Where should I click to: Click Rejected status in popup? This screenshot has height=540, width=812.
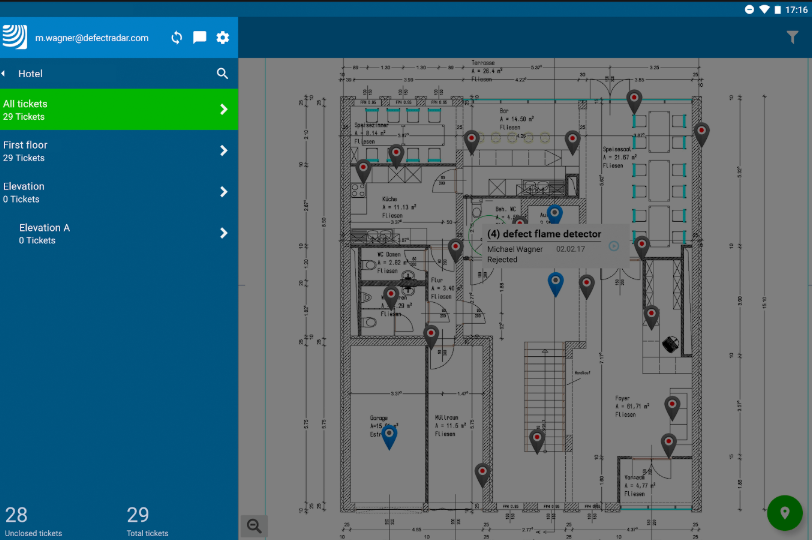[x=502, y=260]
